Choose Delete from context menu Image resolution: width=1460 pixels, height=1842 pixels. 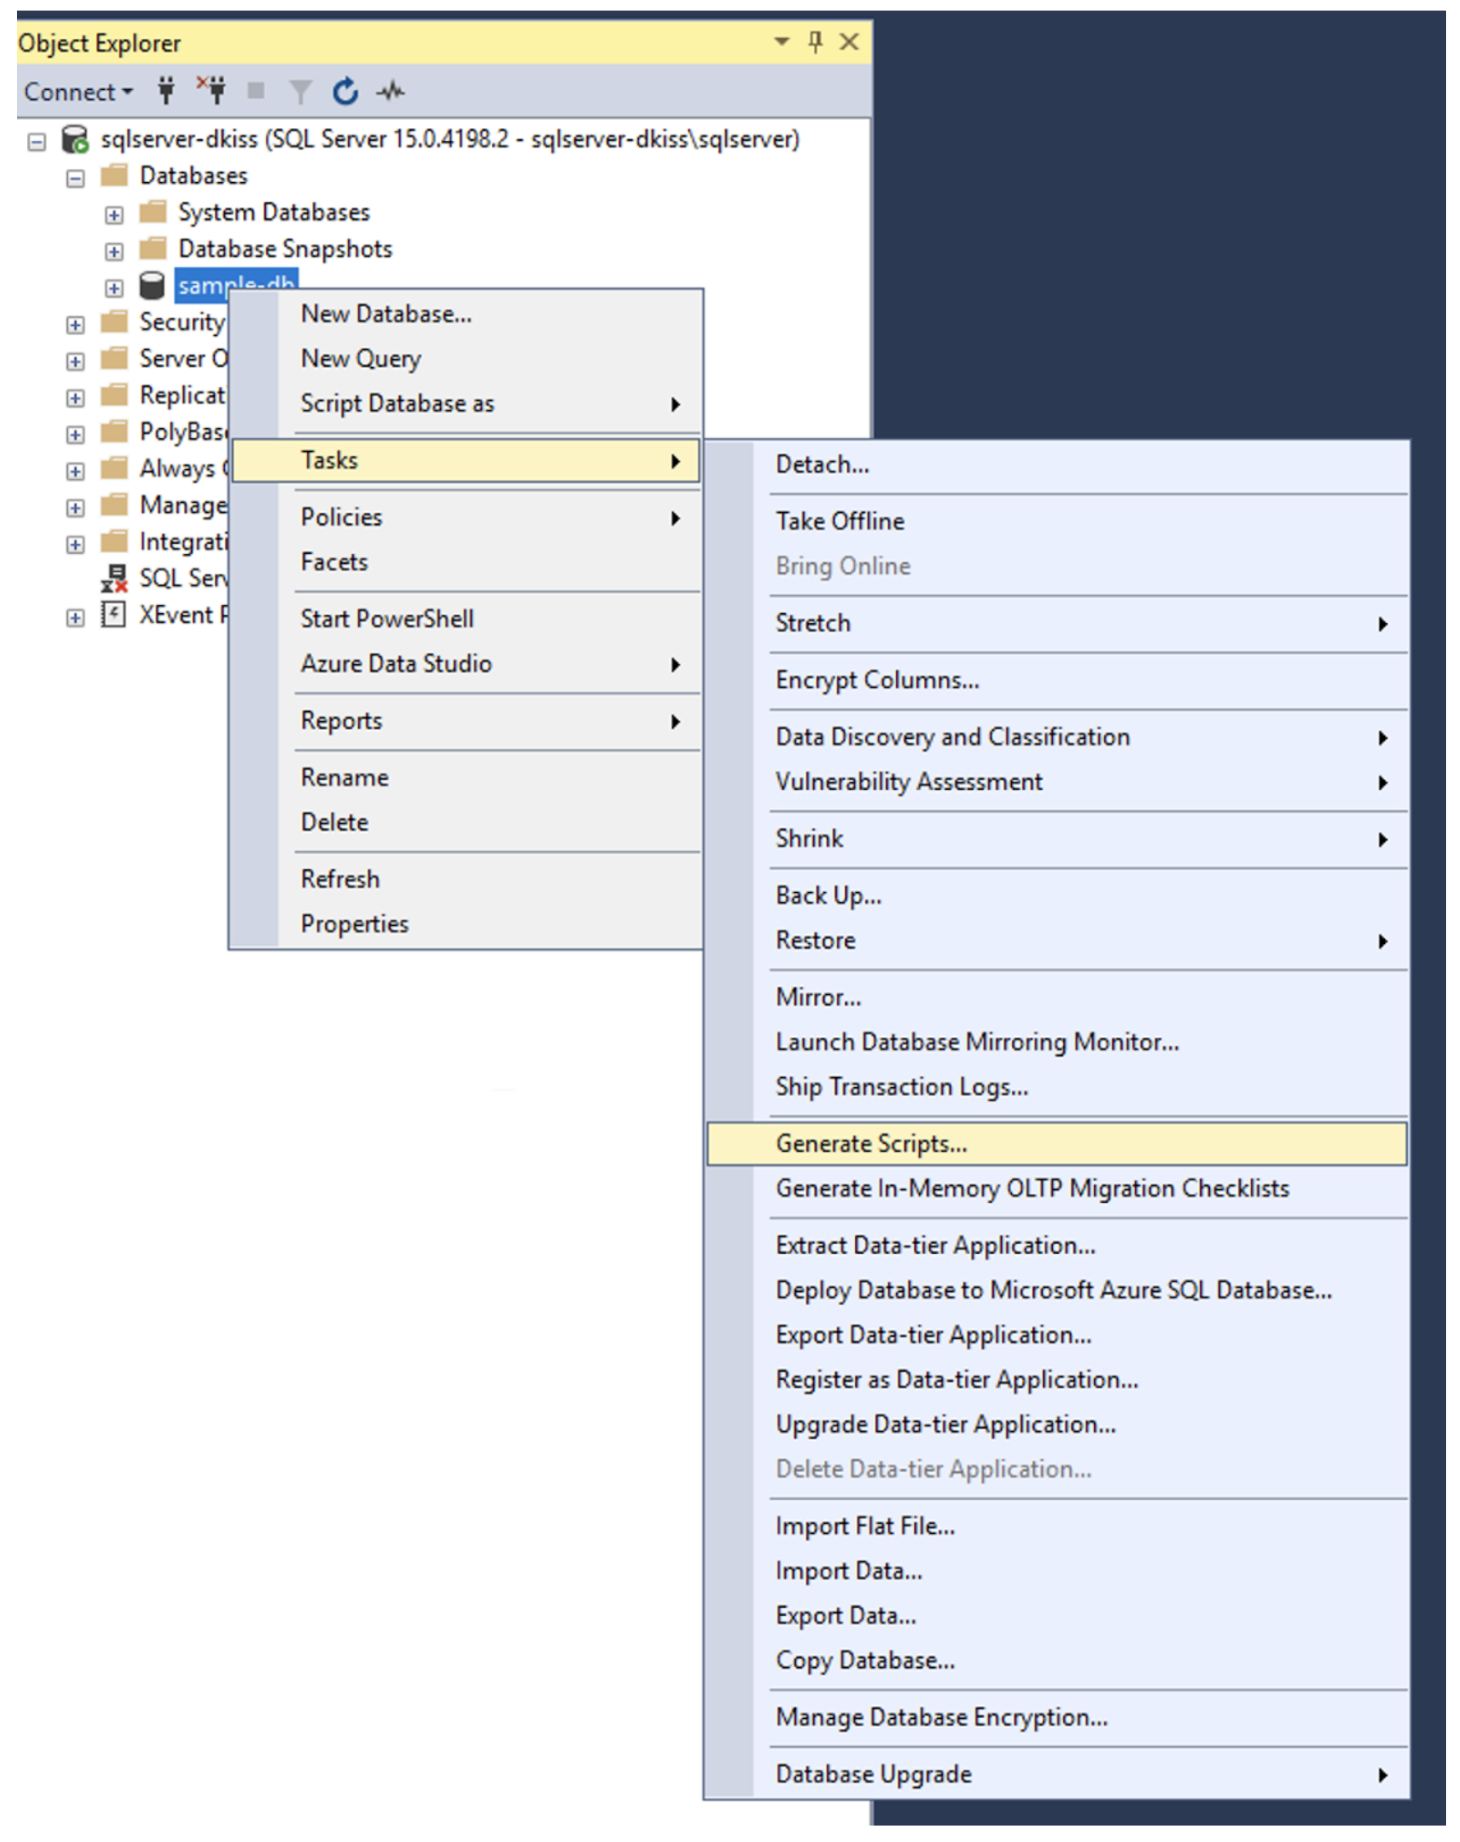pos(466,823)
